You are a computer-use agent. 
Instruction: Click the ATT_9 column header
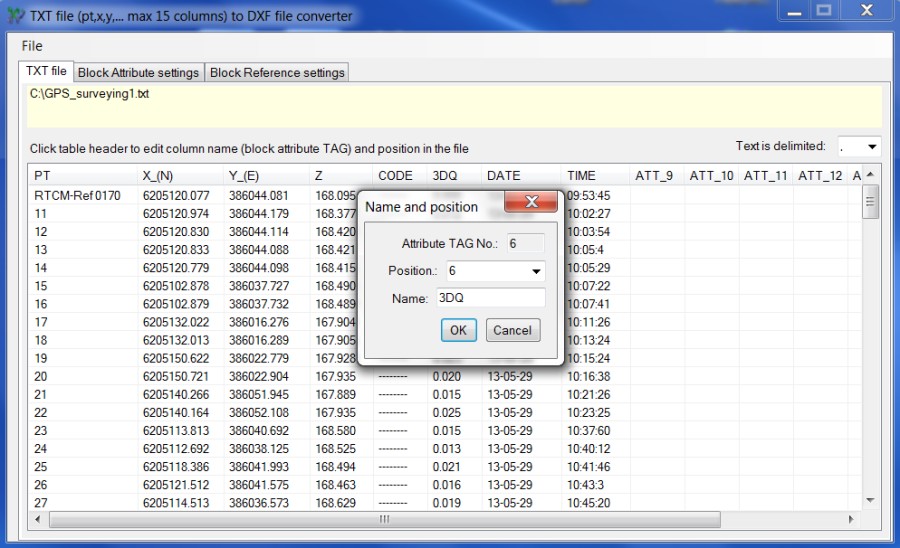tap(654, 175)
